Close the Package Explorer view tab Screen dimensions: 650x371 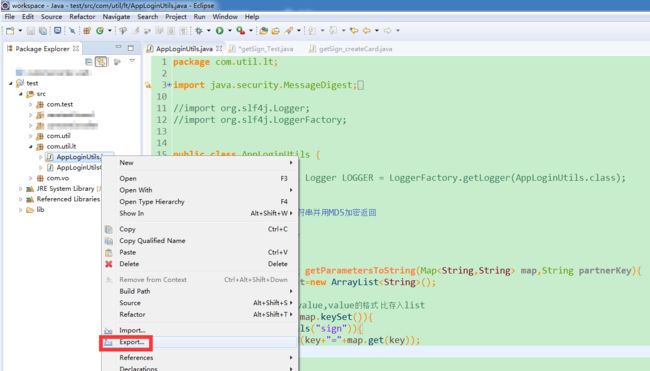(76, 48)
